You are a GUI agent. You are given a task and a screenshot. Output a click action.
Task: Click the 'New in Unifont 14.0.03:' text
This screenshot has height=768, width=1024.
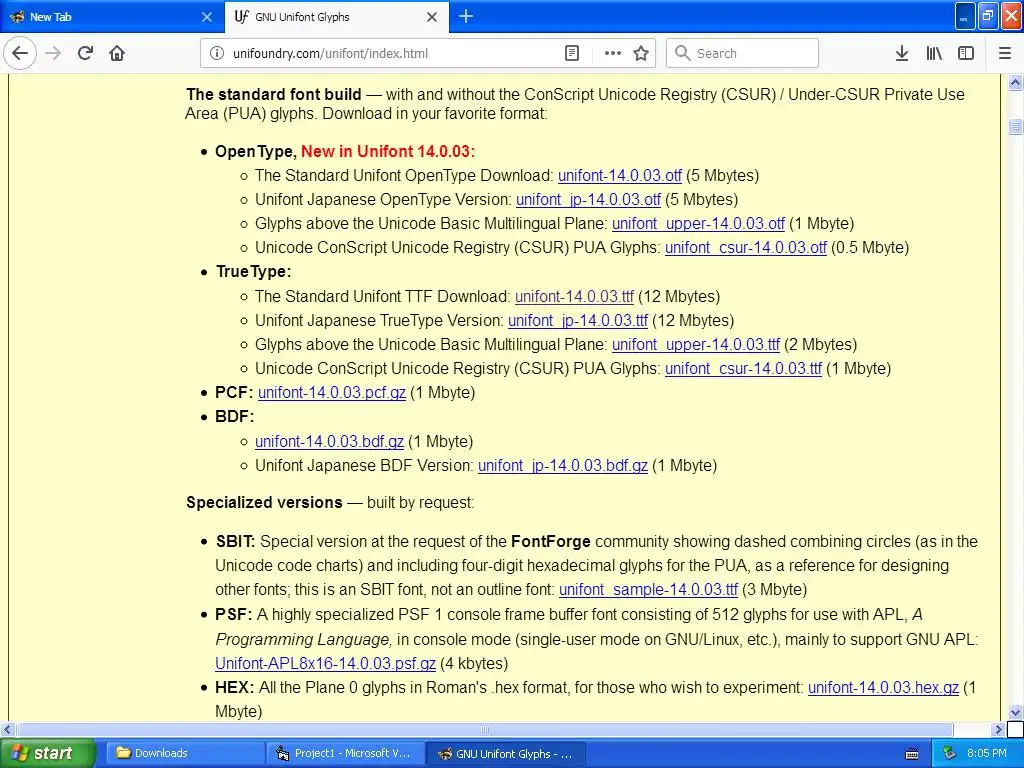(x=388, y=152)
